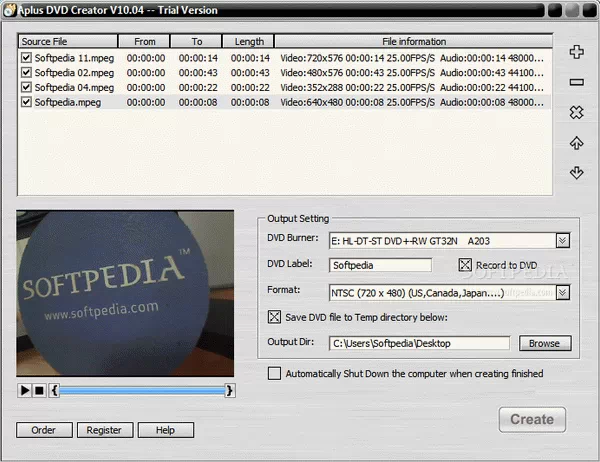The height and width of the screenshot is (462, 600).
Task: Click the To column header
Action: [x=196, y=41]
